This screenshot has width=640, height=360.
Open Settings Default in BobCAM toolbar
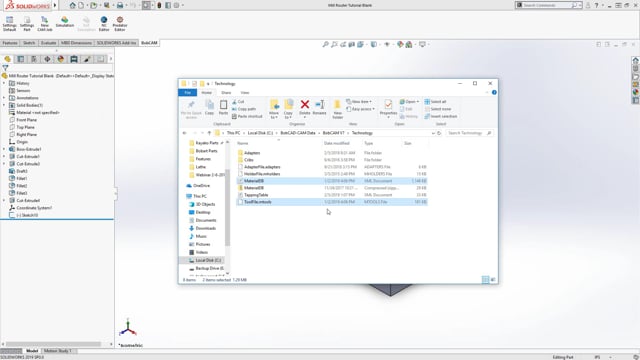click(9, 24)
